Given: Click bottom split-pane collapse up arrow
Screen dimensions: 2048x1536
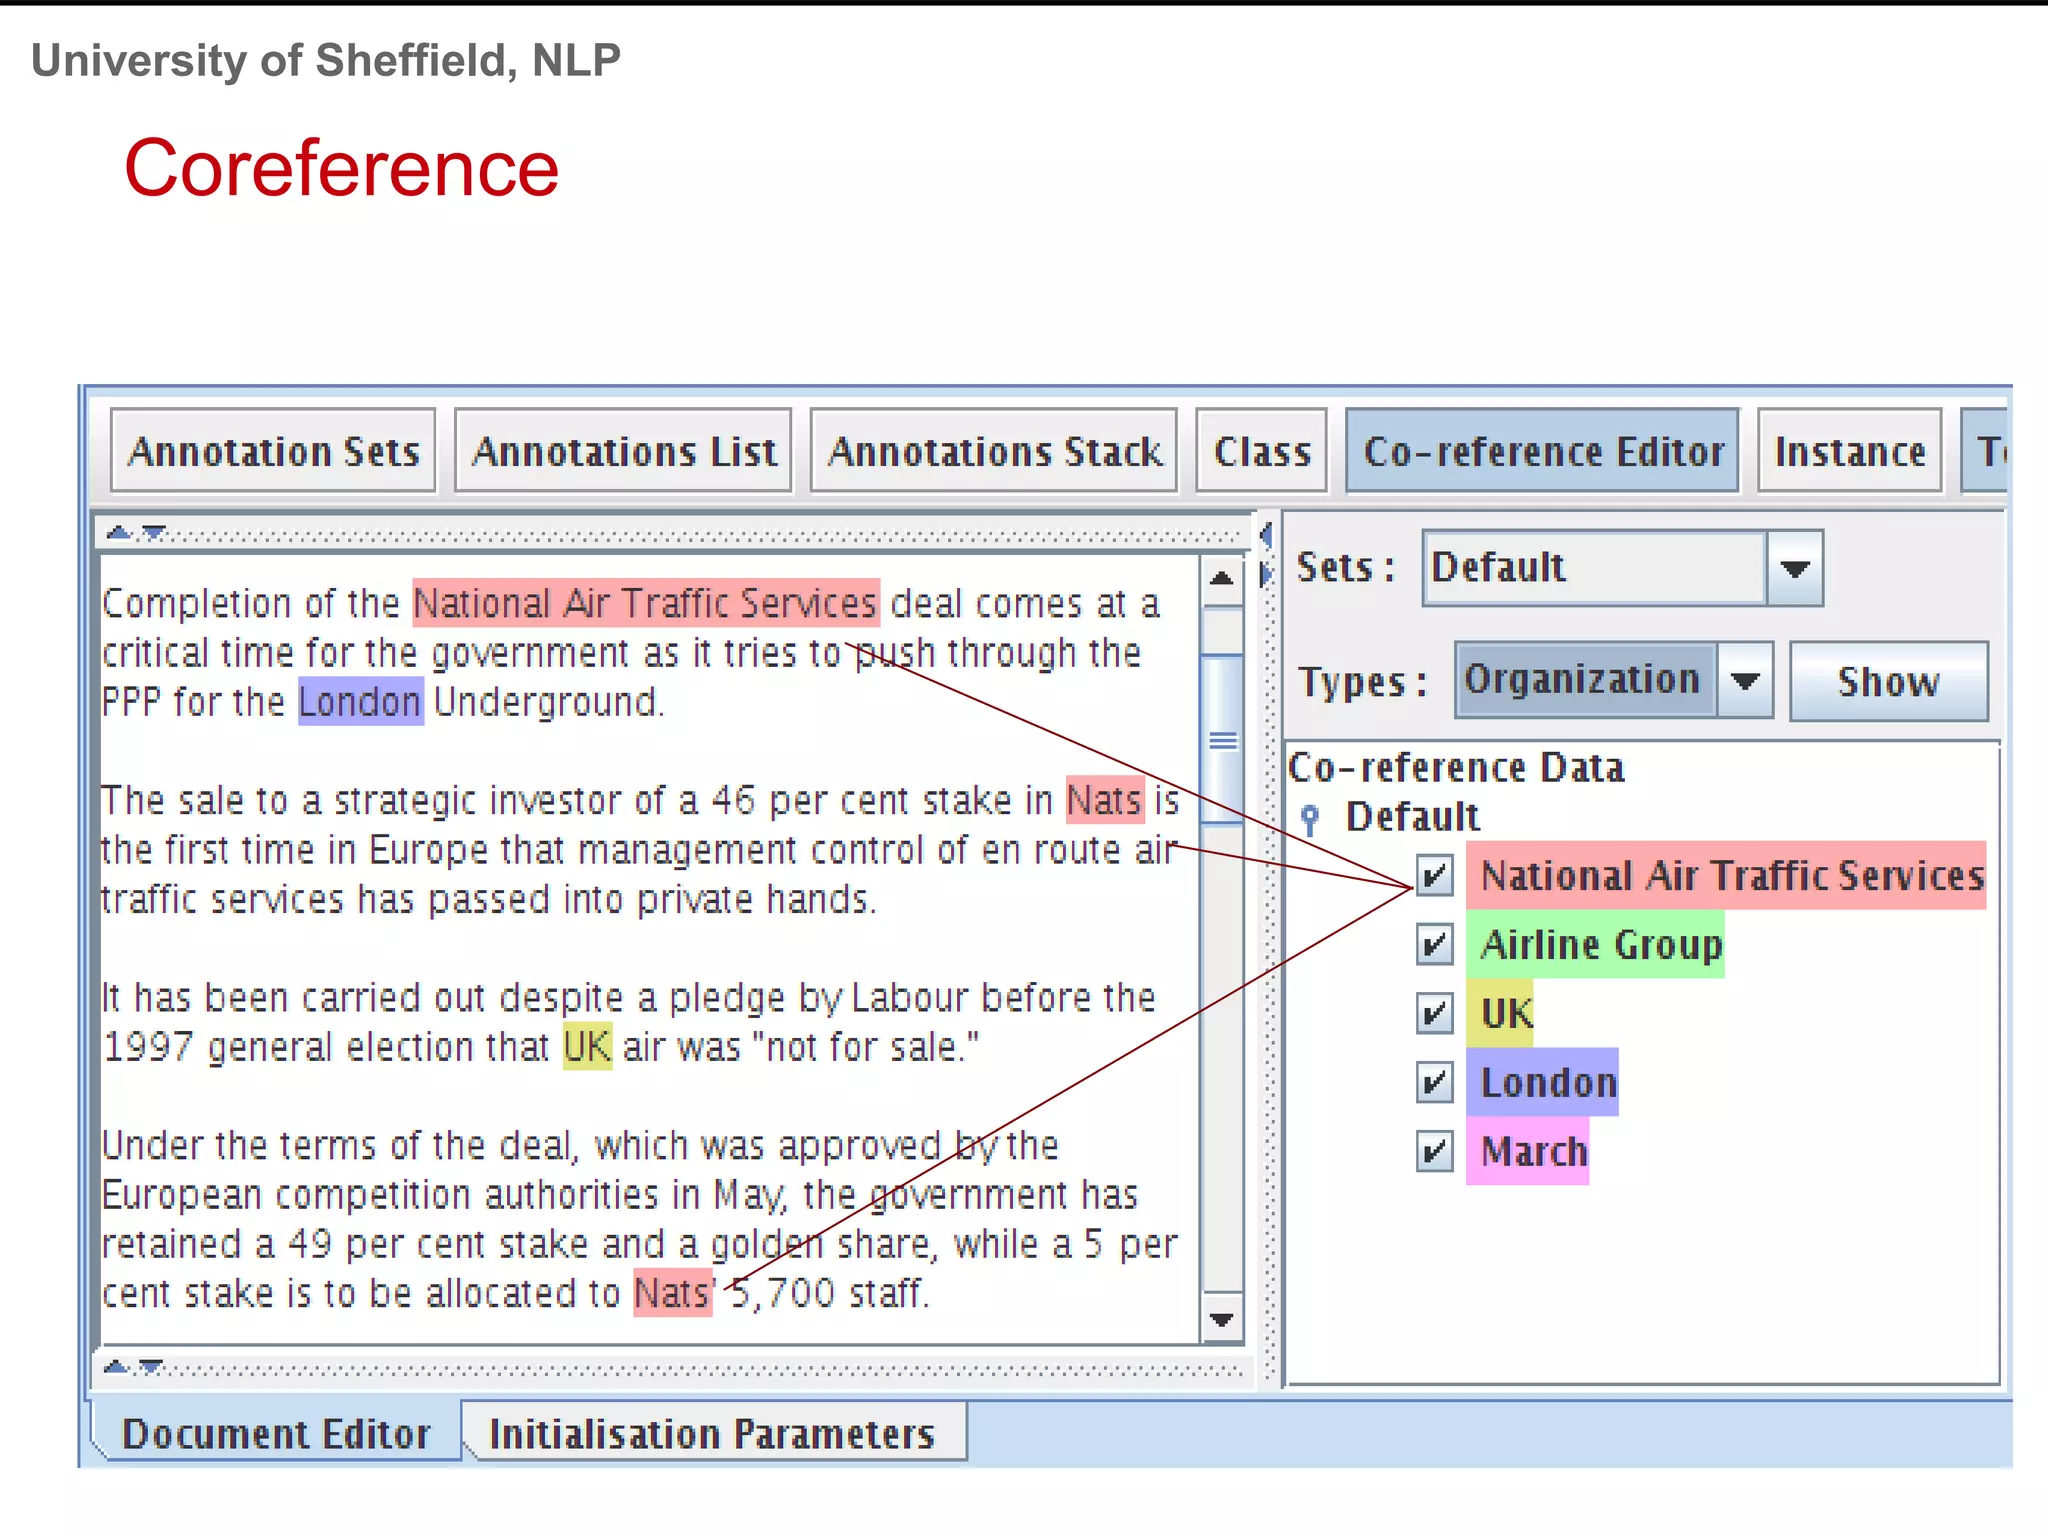Looking at the screenshot, I should [x=117, y=1366].
